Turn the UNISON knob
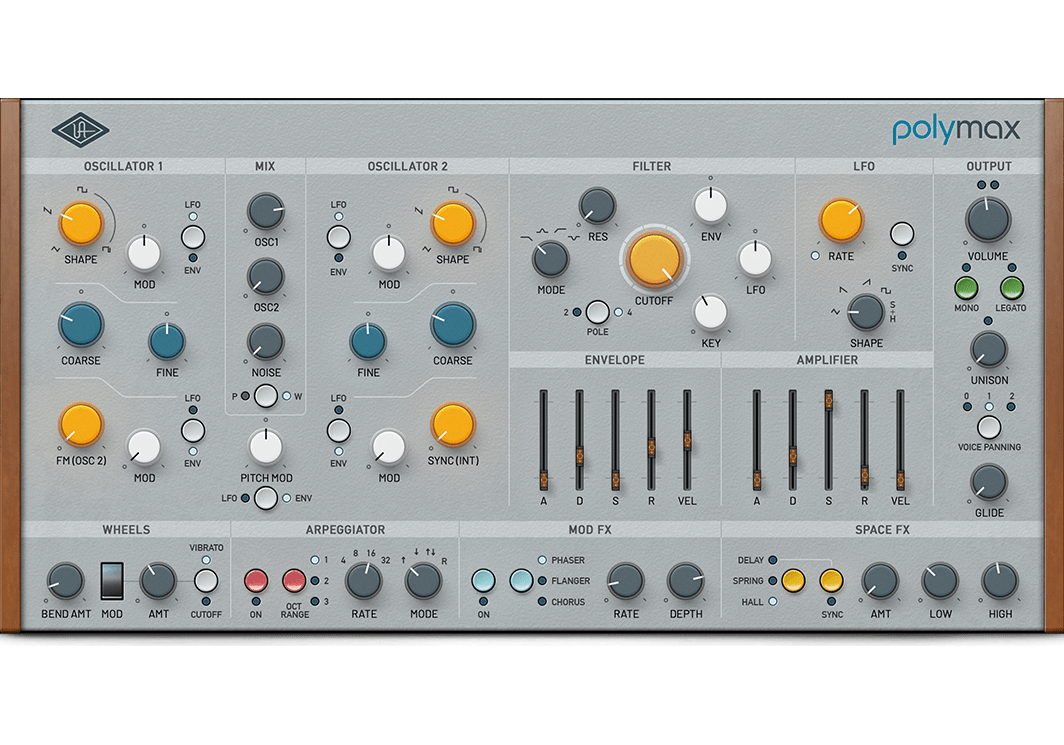Screen dimensions: 1064x745 (x=989, y=349)
